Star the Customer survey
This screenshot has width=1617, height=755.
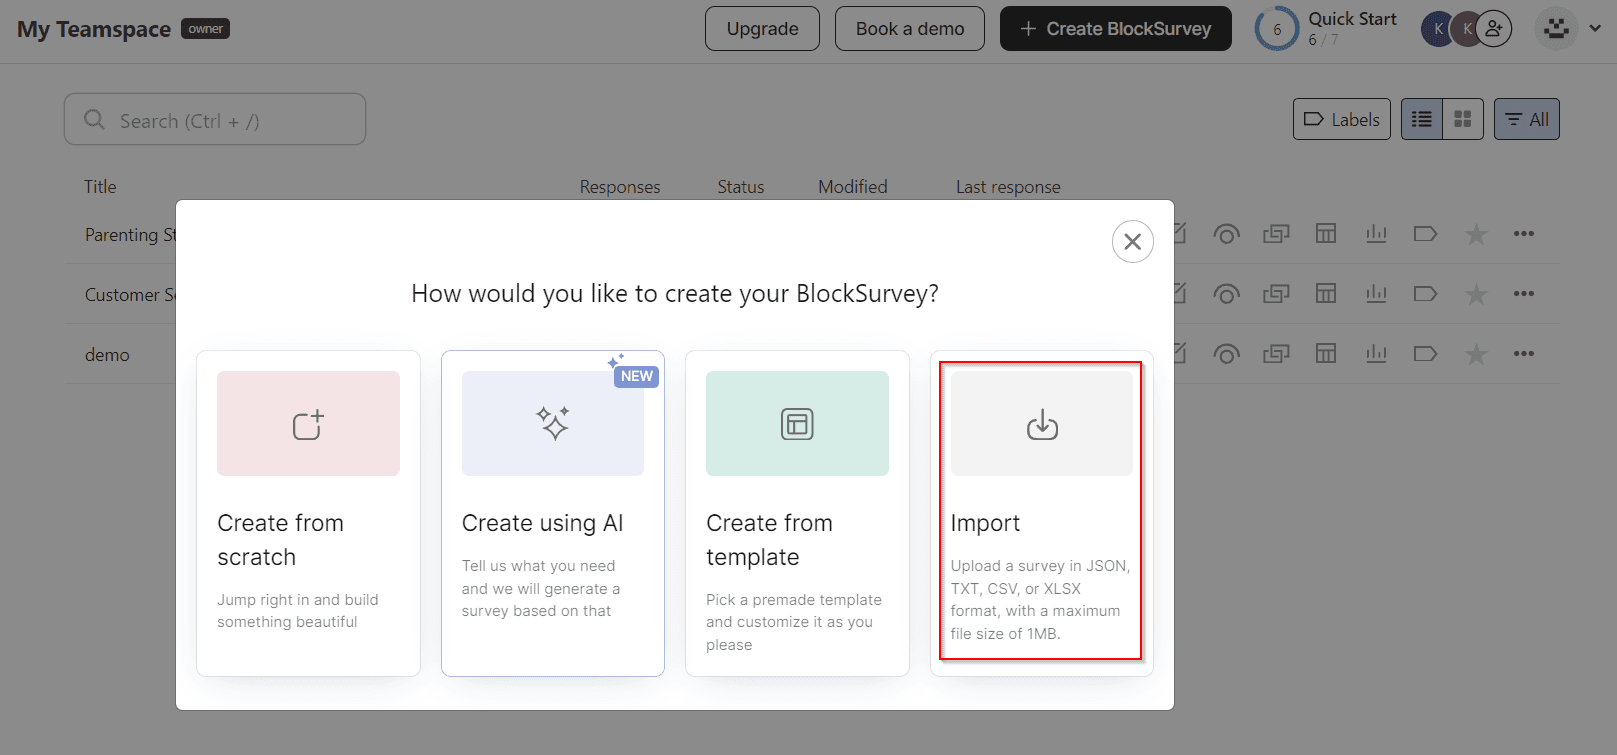[x=1476, y=294]
